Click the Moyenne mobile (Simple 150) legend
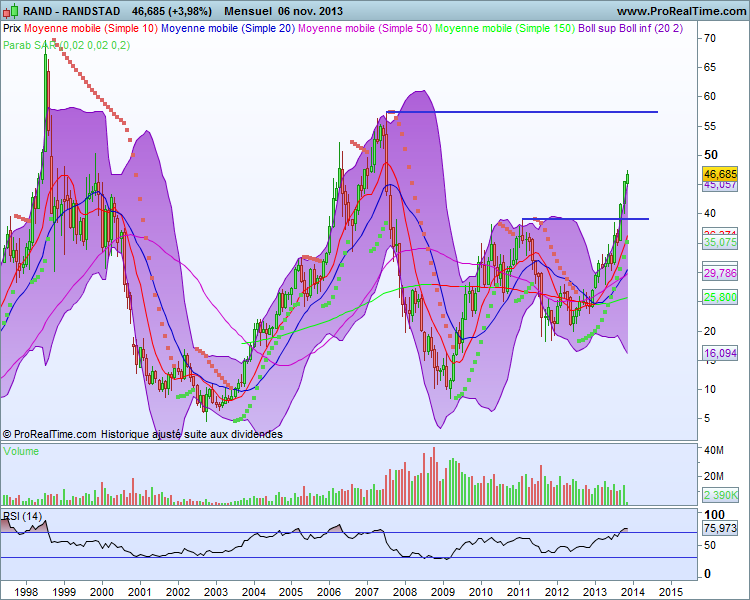750x600 pixels. coord(505,28)
